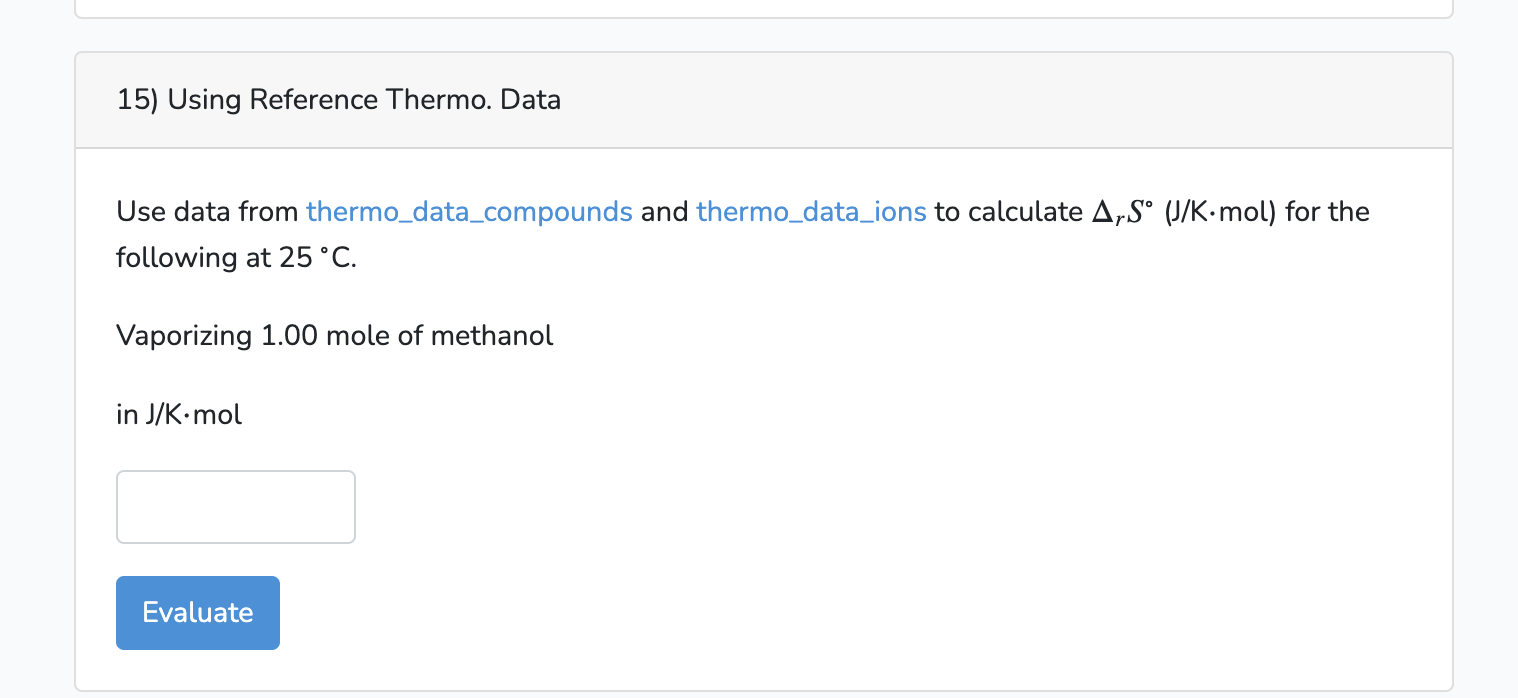
Task: Click the '(J/K·mol)' units after the formula
Action: click(1220, 212)
